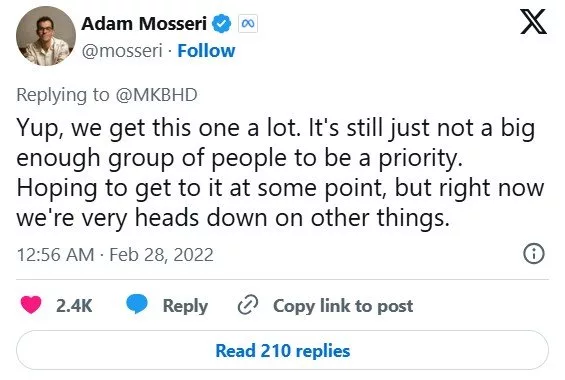The height and width of the screenshot is (380, 565).
Task: Click the Meta affiliation badge icon
Action: point(248,24)
